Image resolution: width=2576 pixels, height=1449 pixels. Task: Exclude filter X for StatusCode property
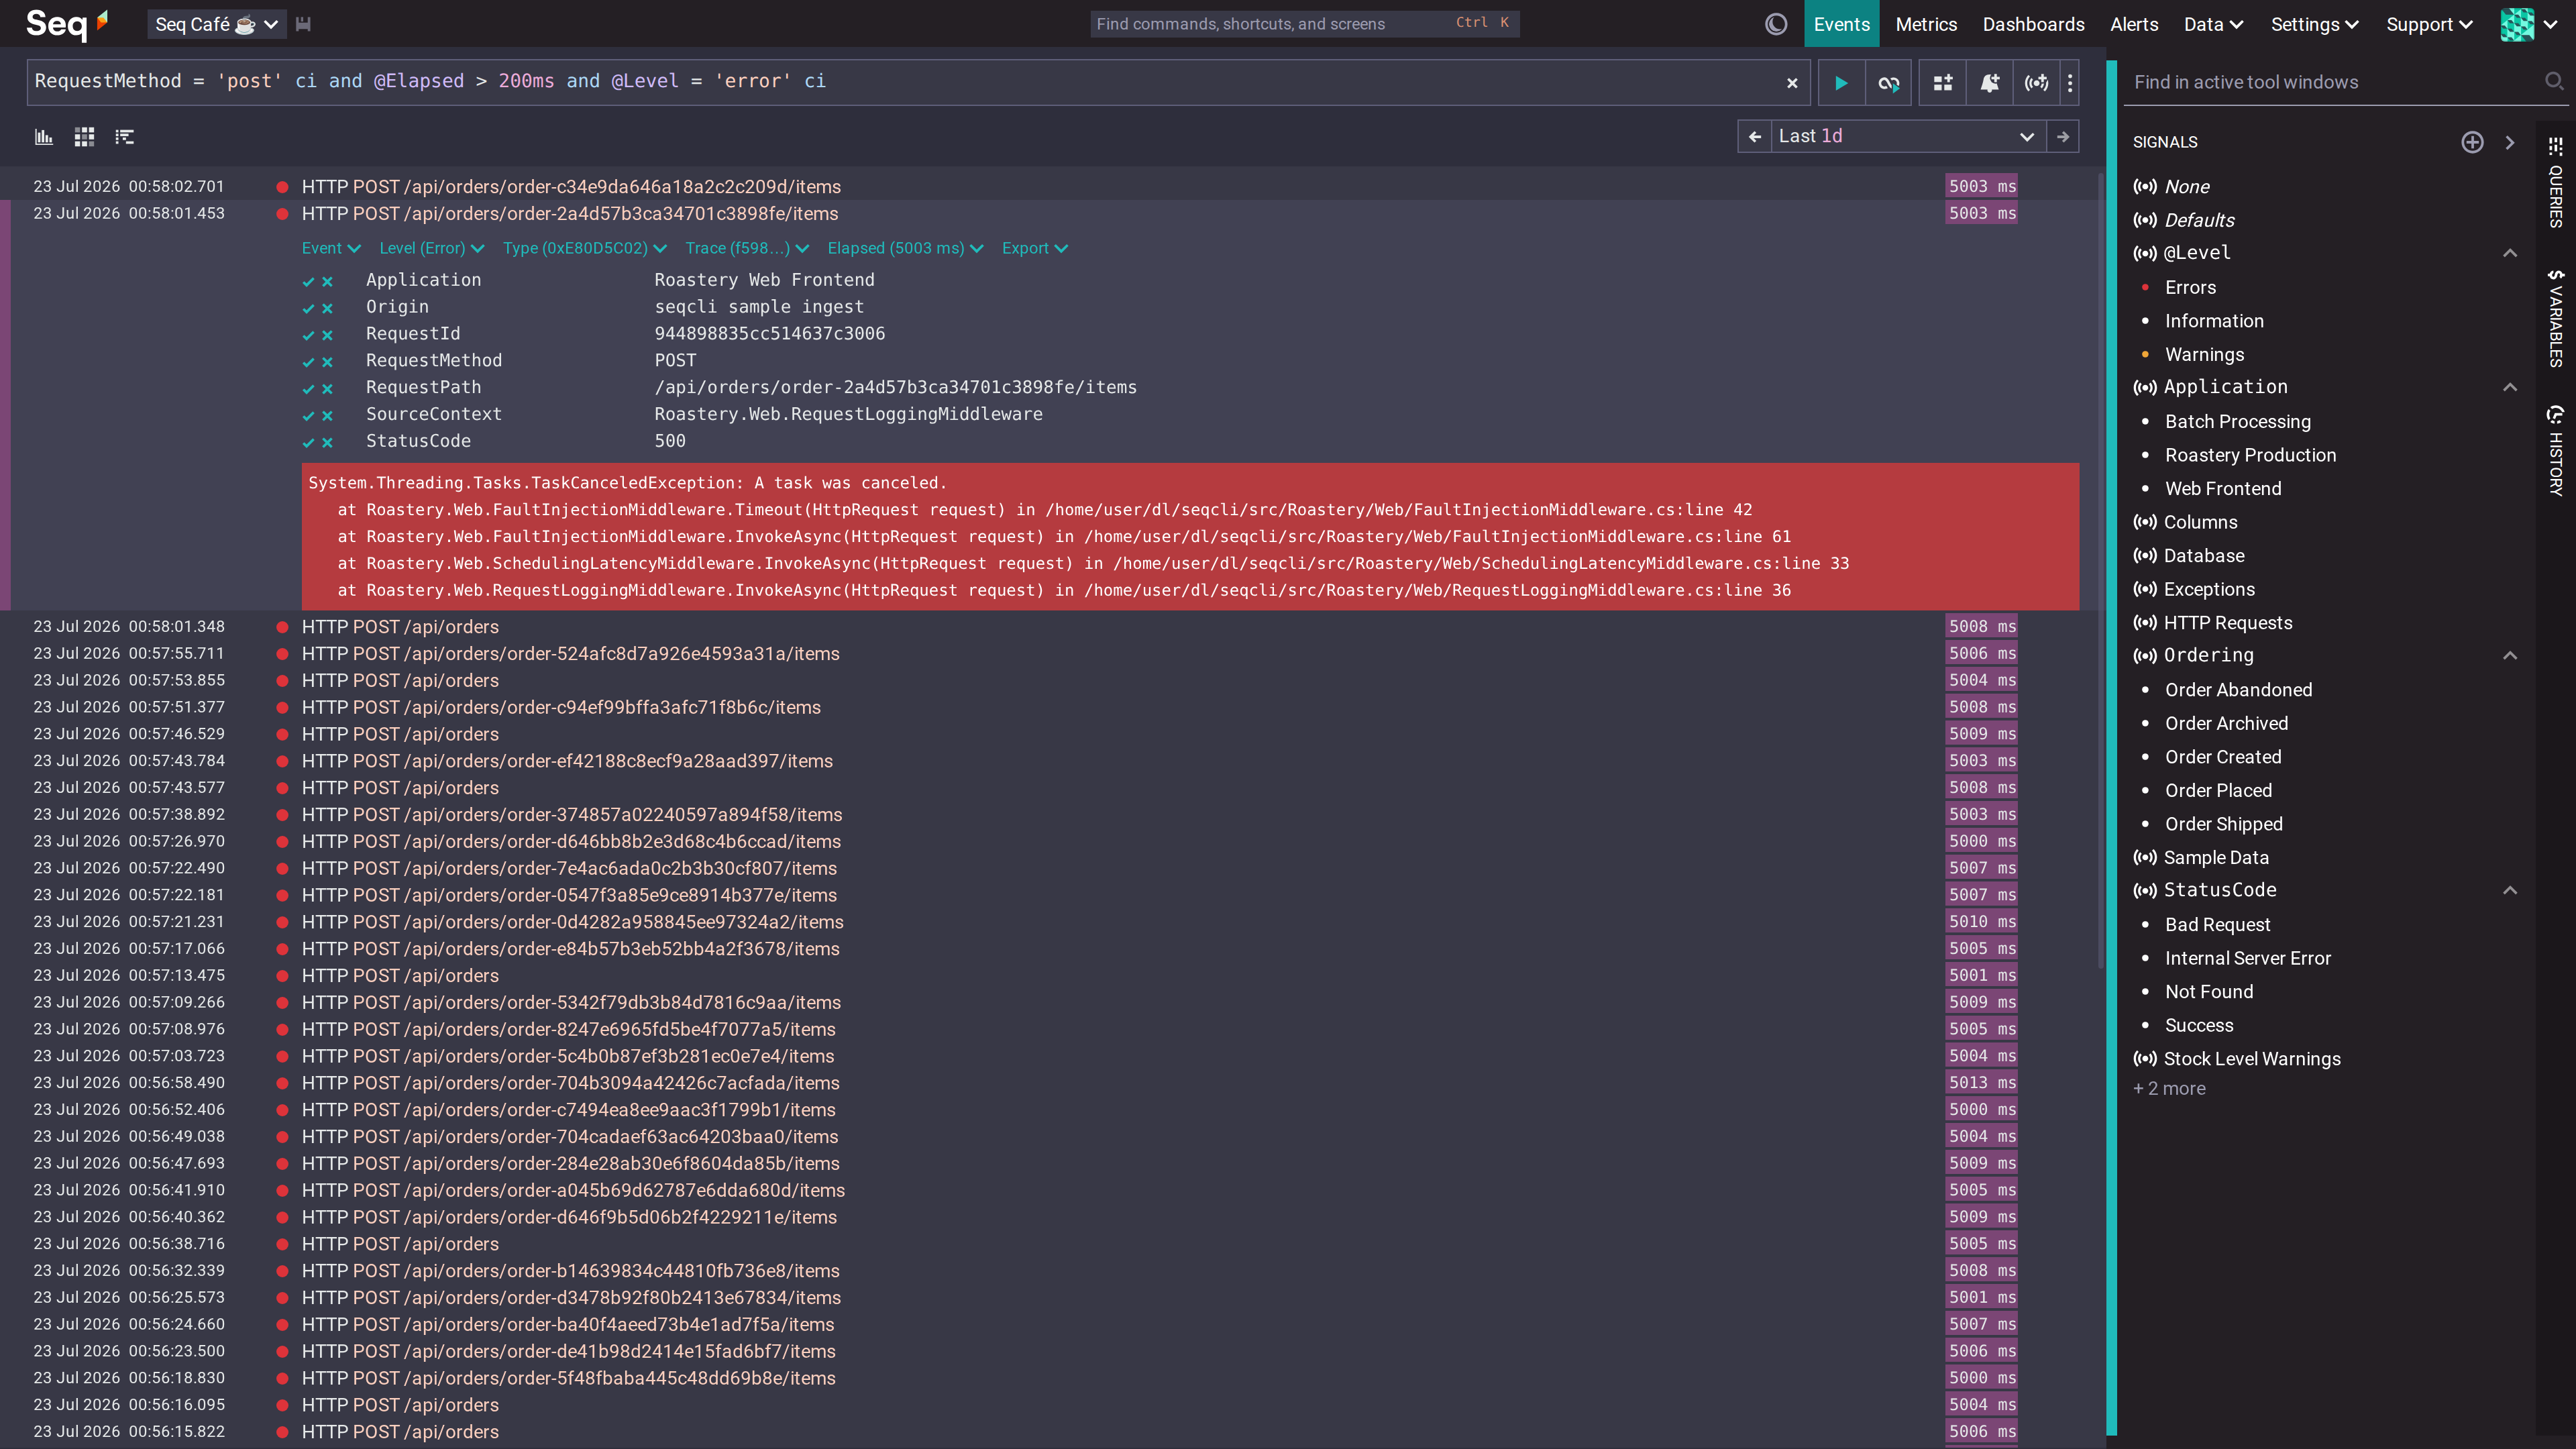pos(327,443)
